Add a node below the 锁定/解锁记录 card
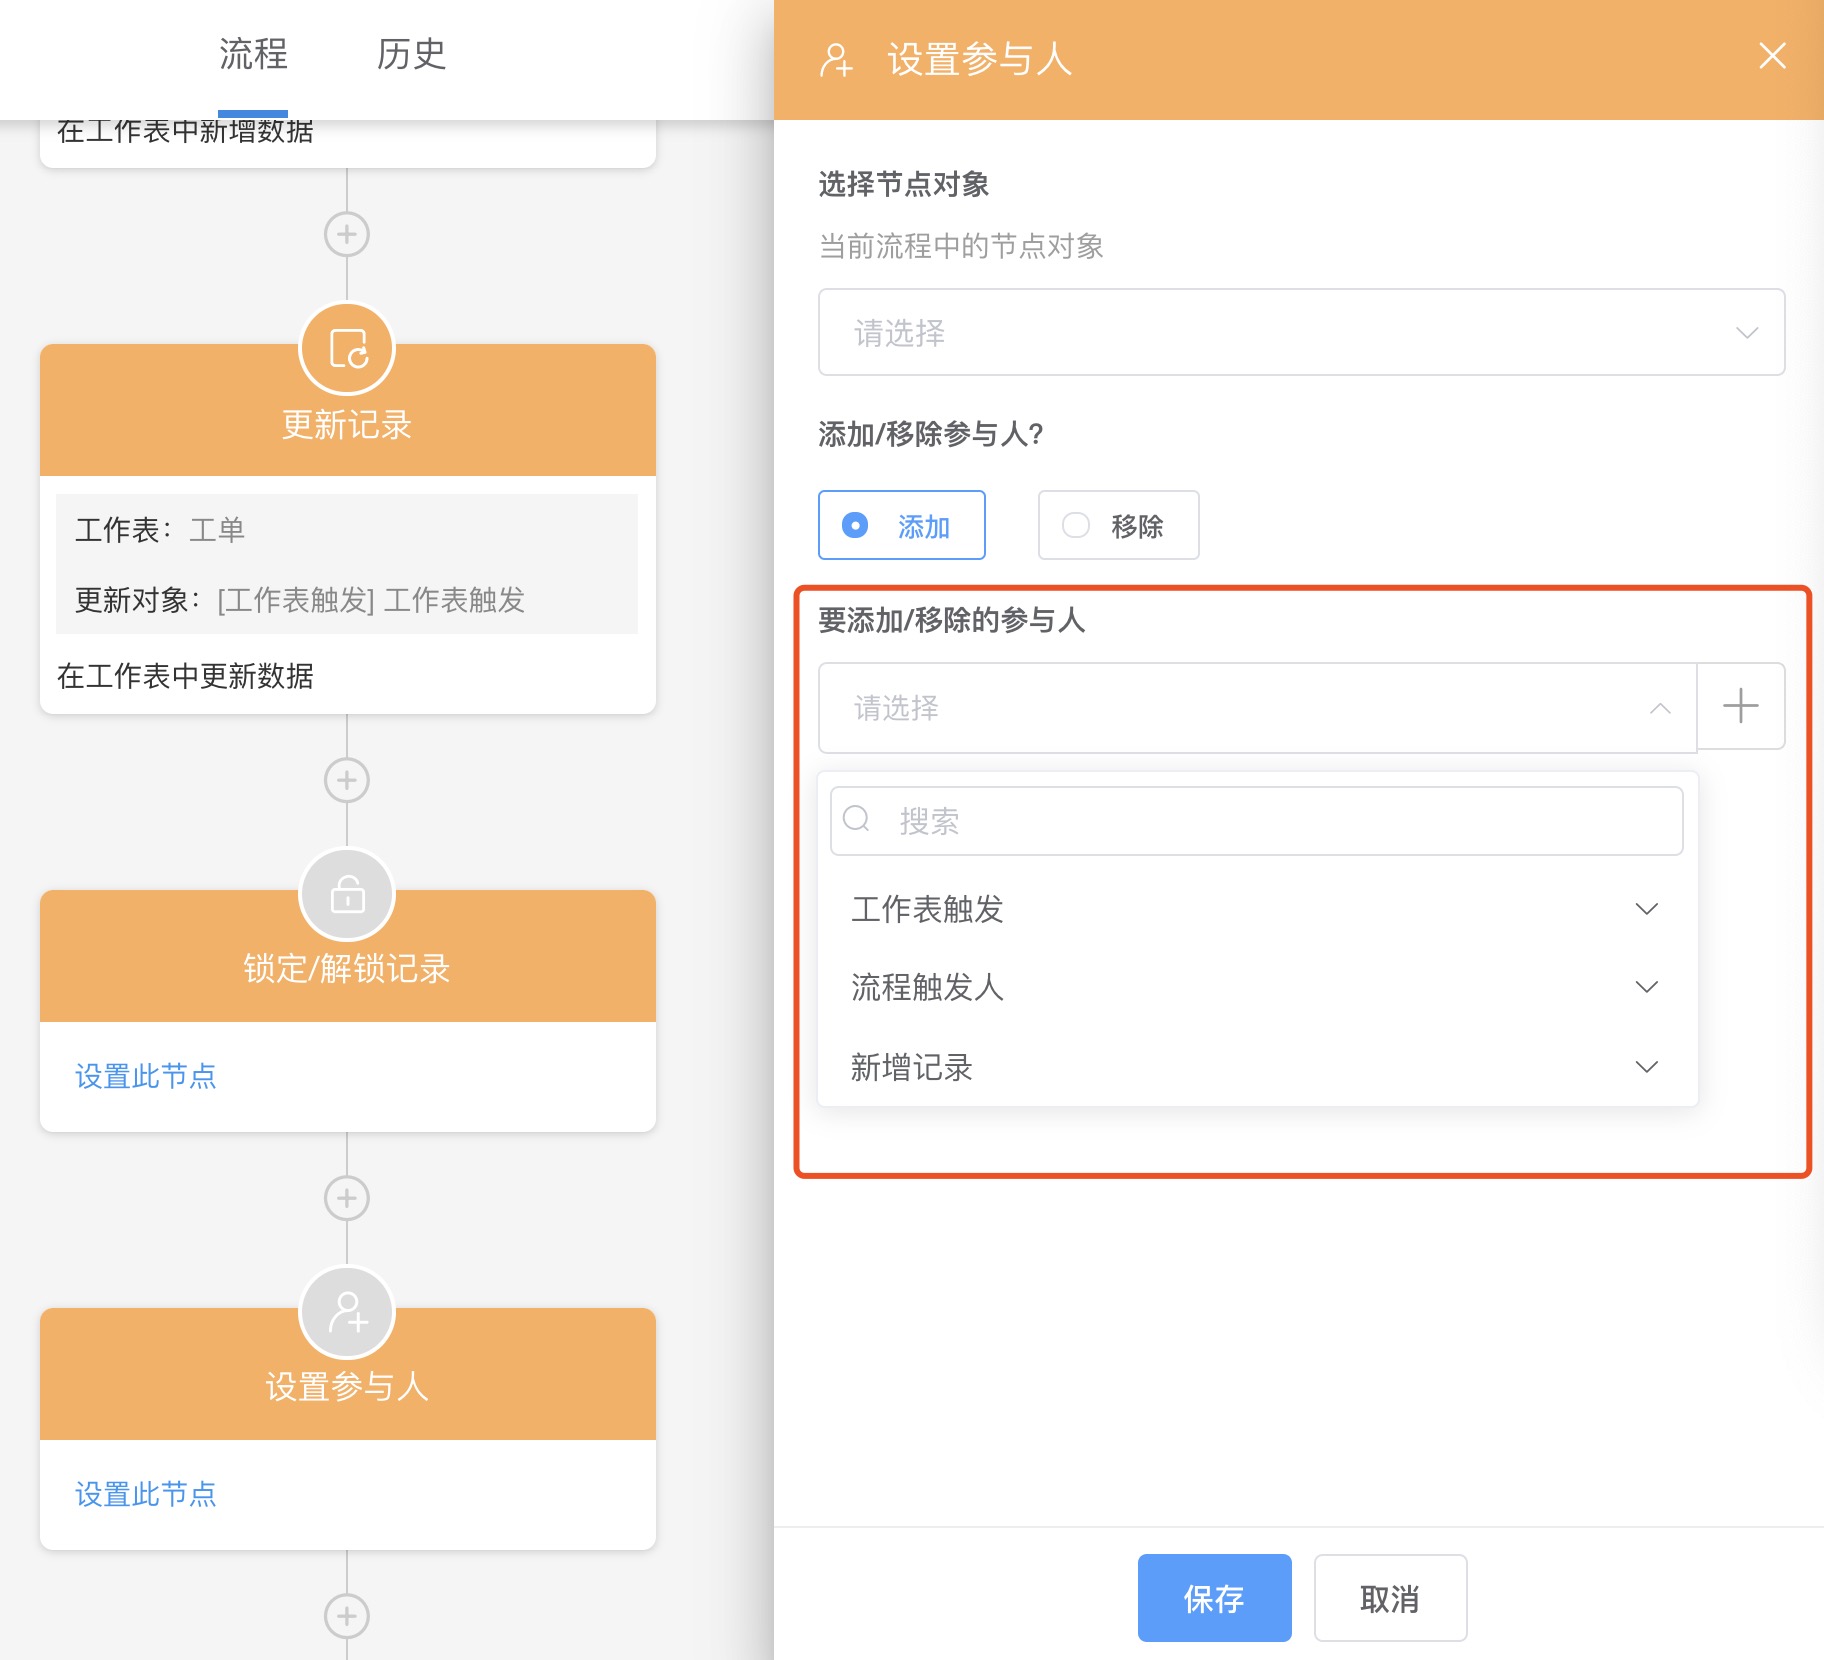The width and height of the screenshot is (1824, 1660). [x=347, y=1198]
